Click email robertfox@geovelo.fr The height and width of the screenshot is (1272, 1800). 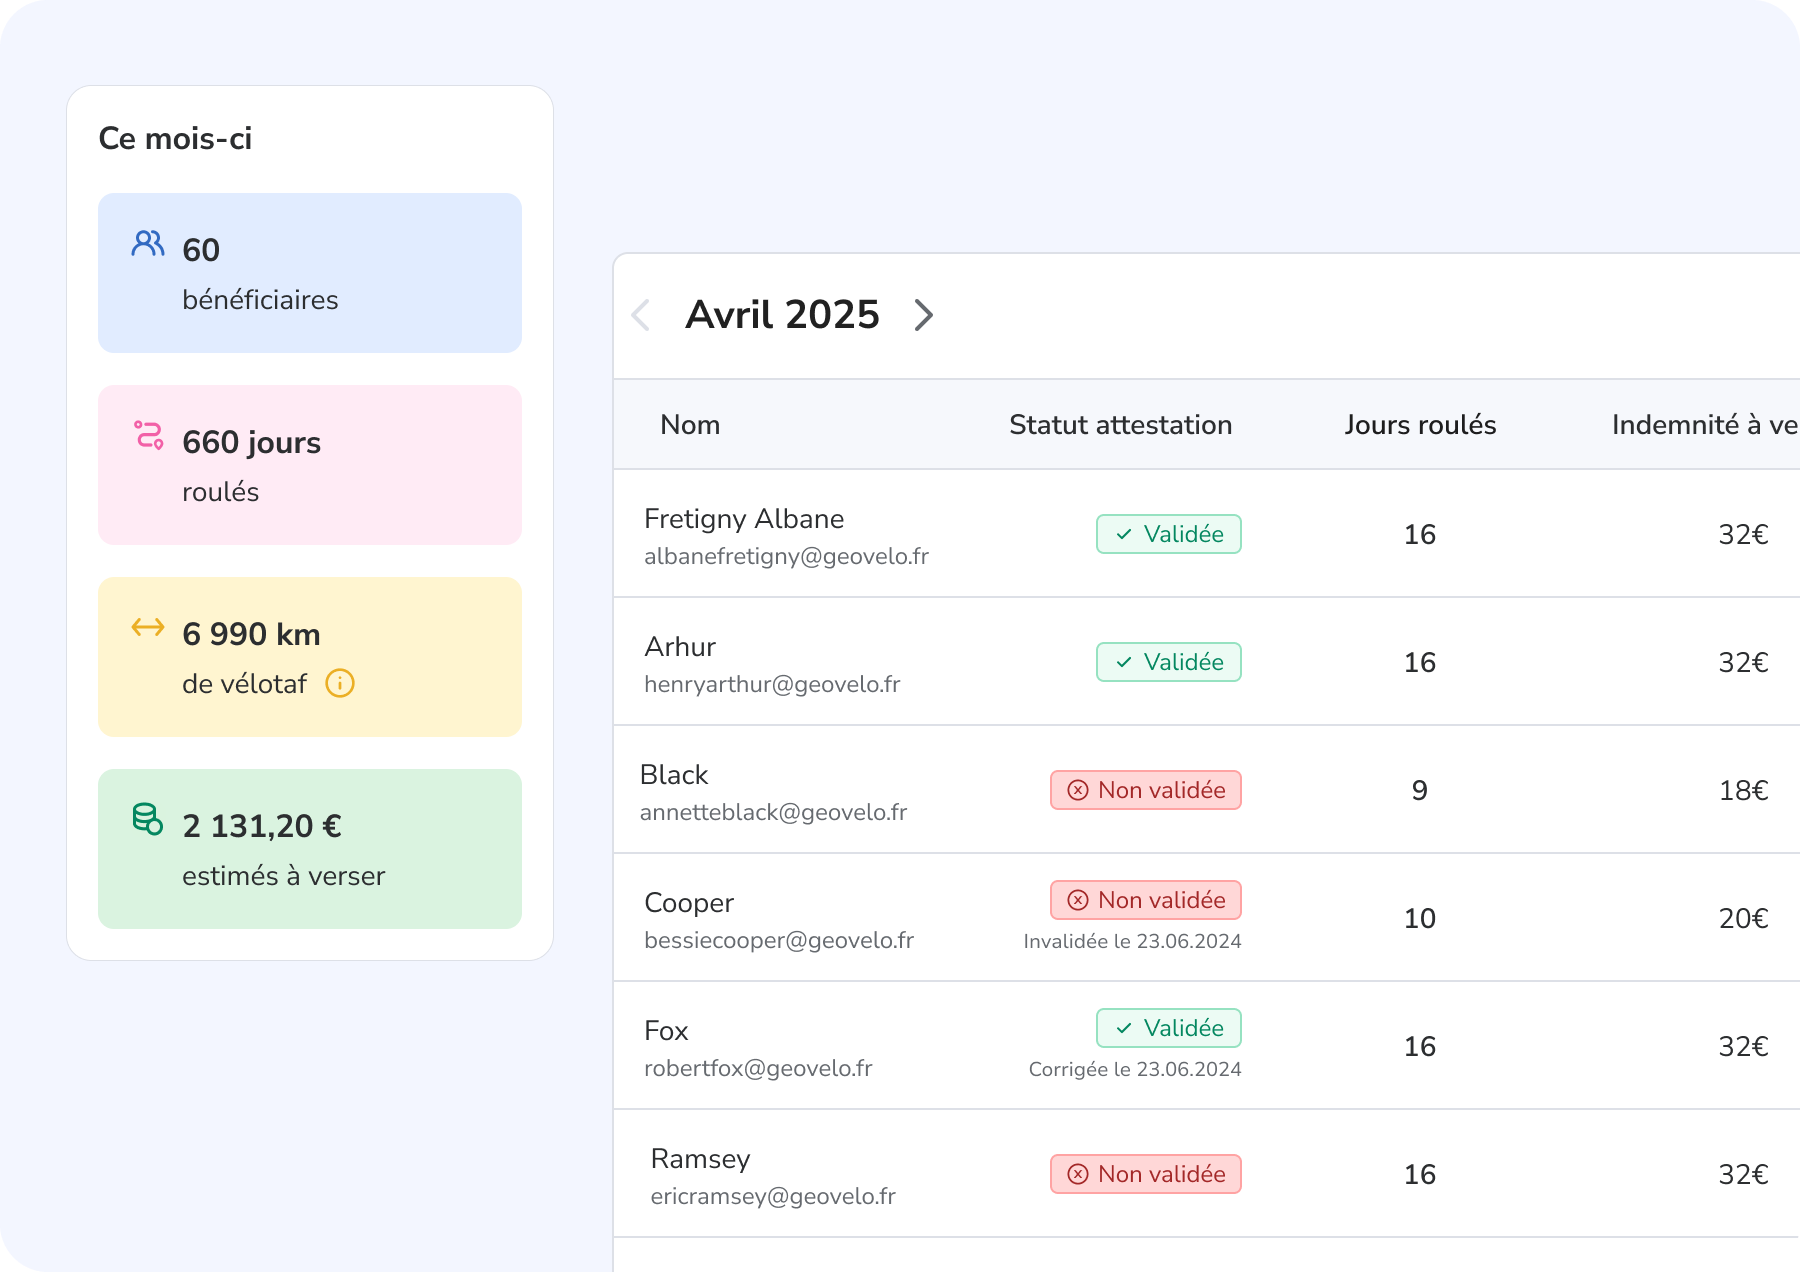(x=758, y=1068)
